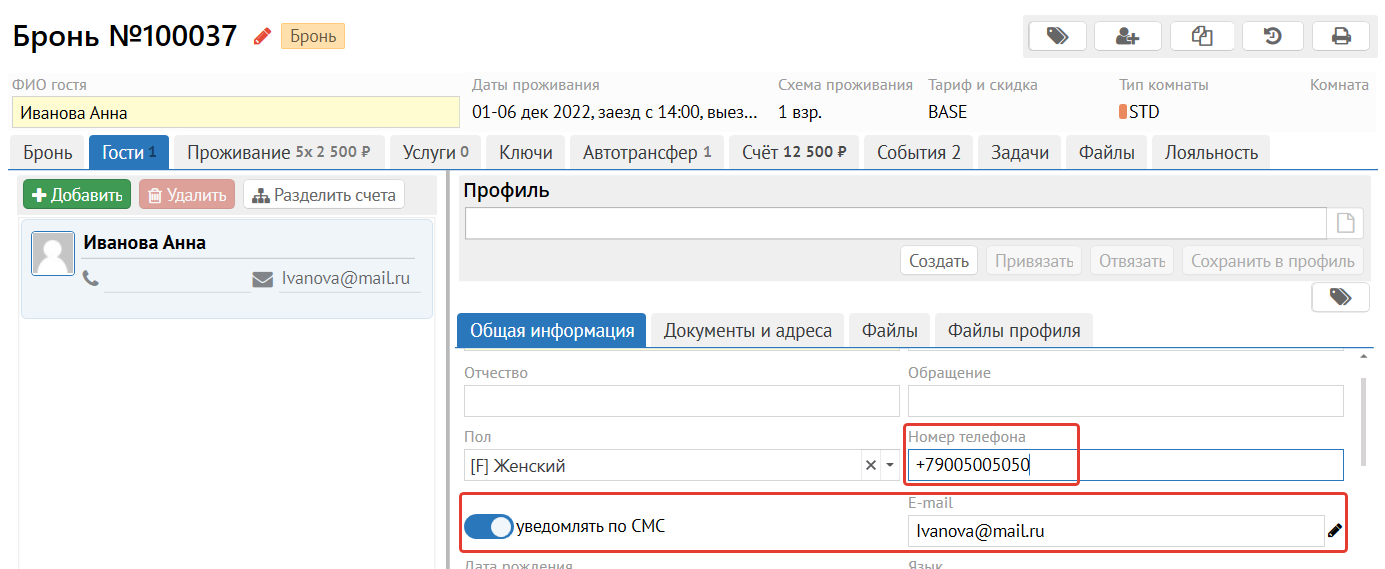The image size is (1385, 569).
Task: Clear the 'Пол' selection with X
Action: (x=870, y=466)
